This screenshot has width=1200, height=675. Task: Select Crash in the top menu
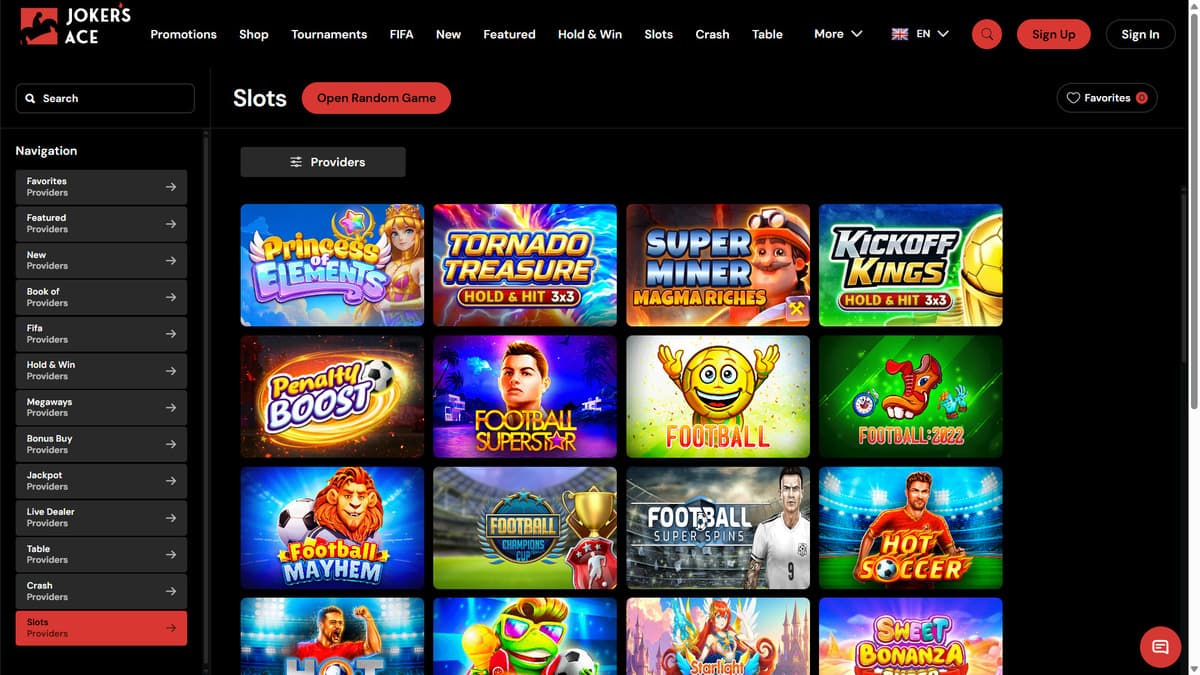click(x=712, y=34)
